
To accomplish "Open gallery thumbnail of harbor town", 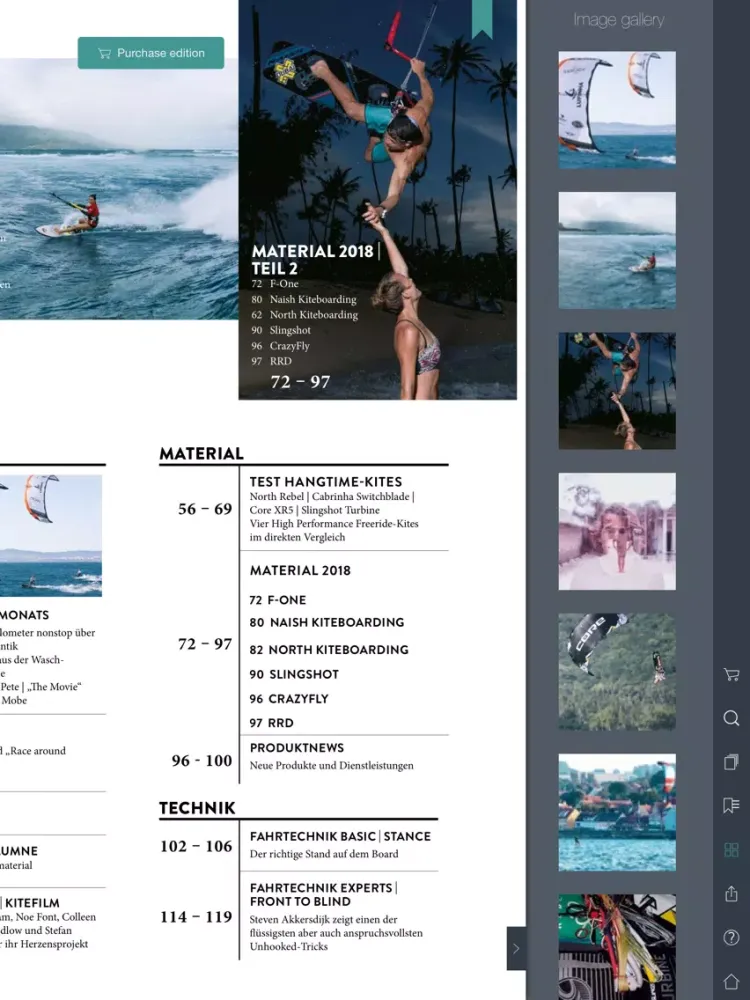I will [x=617, y=812].
